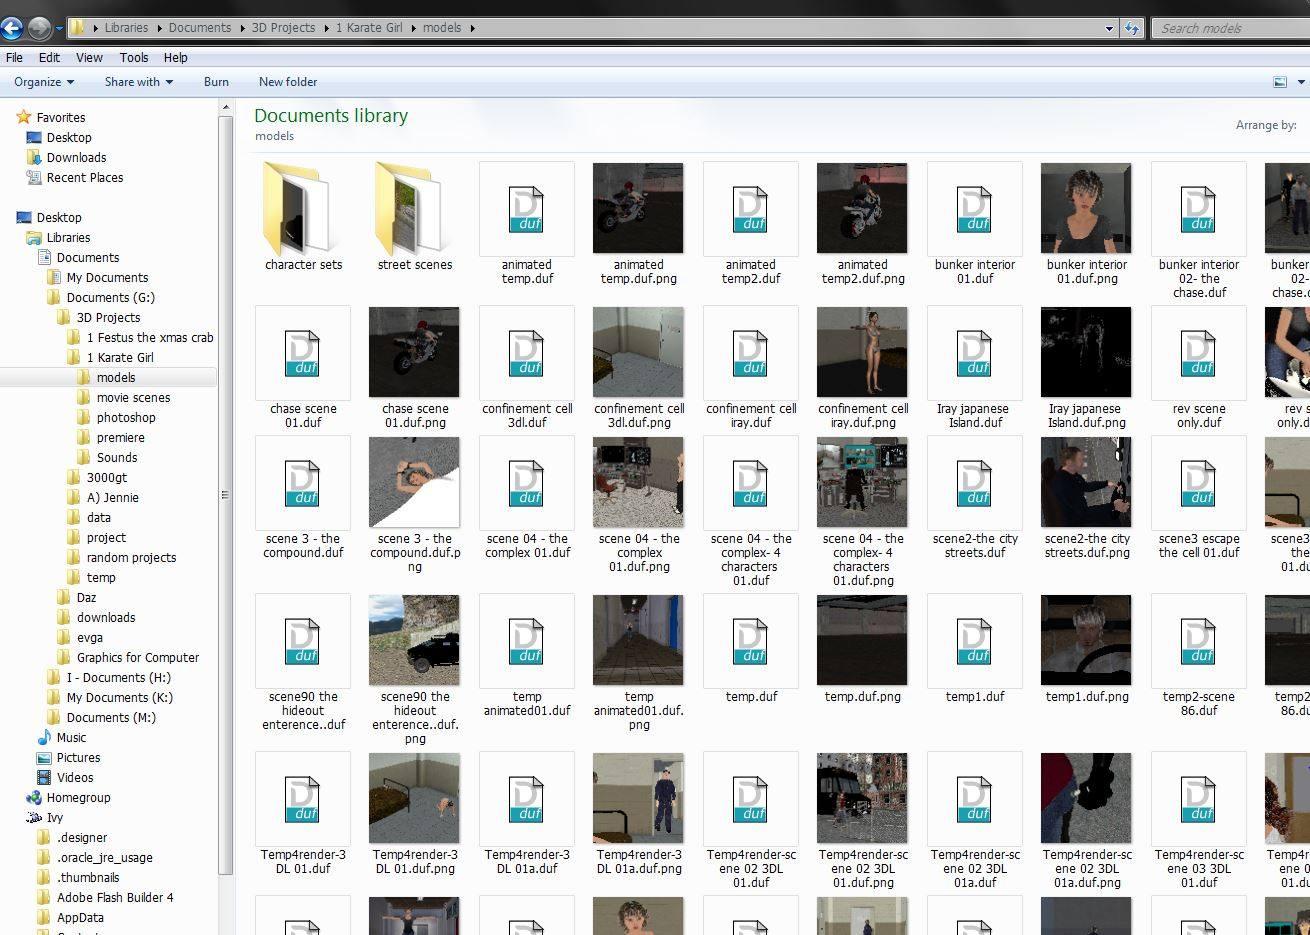Select temp1.duf file icon

(975, 641)
